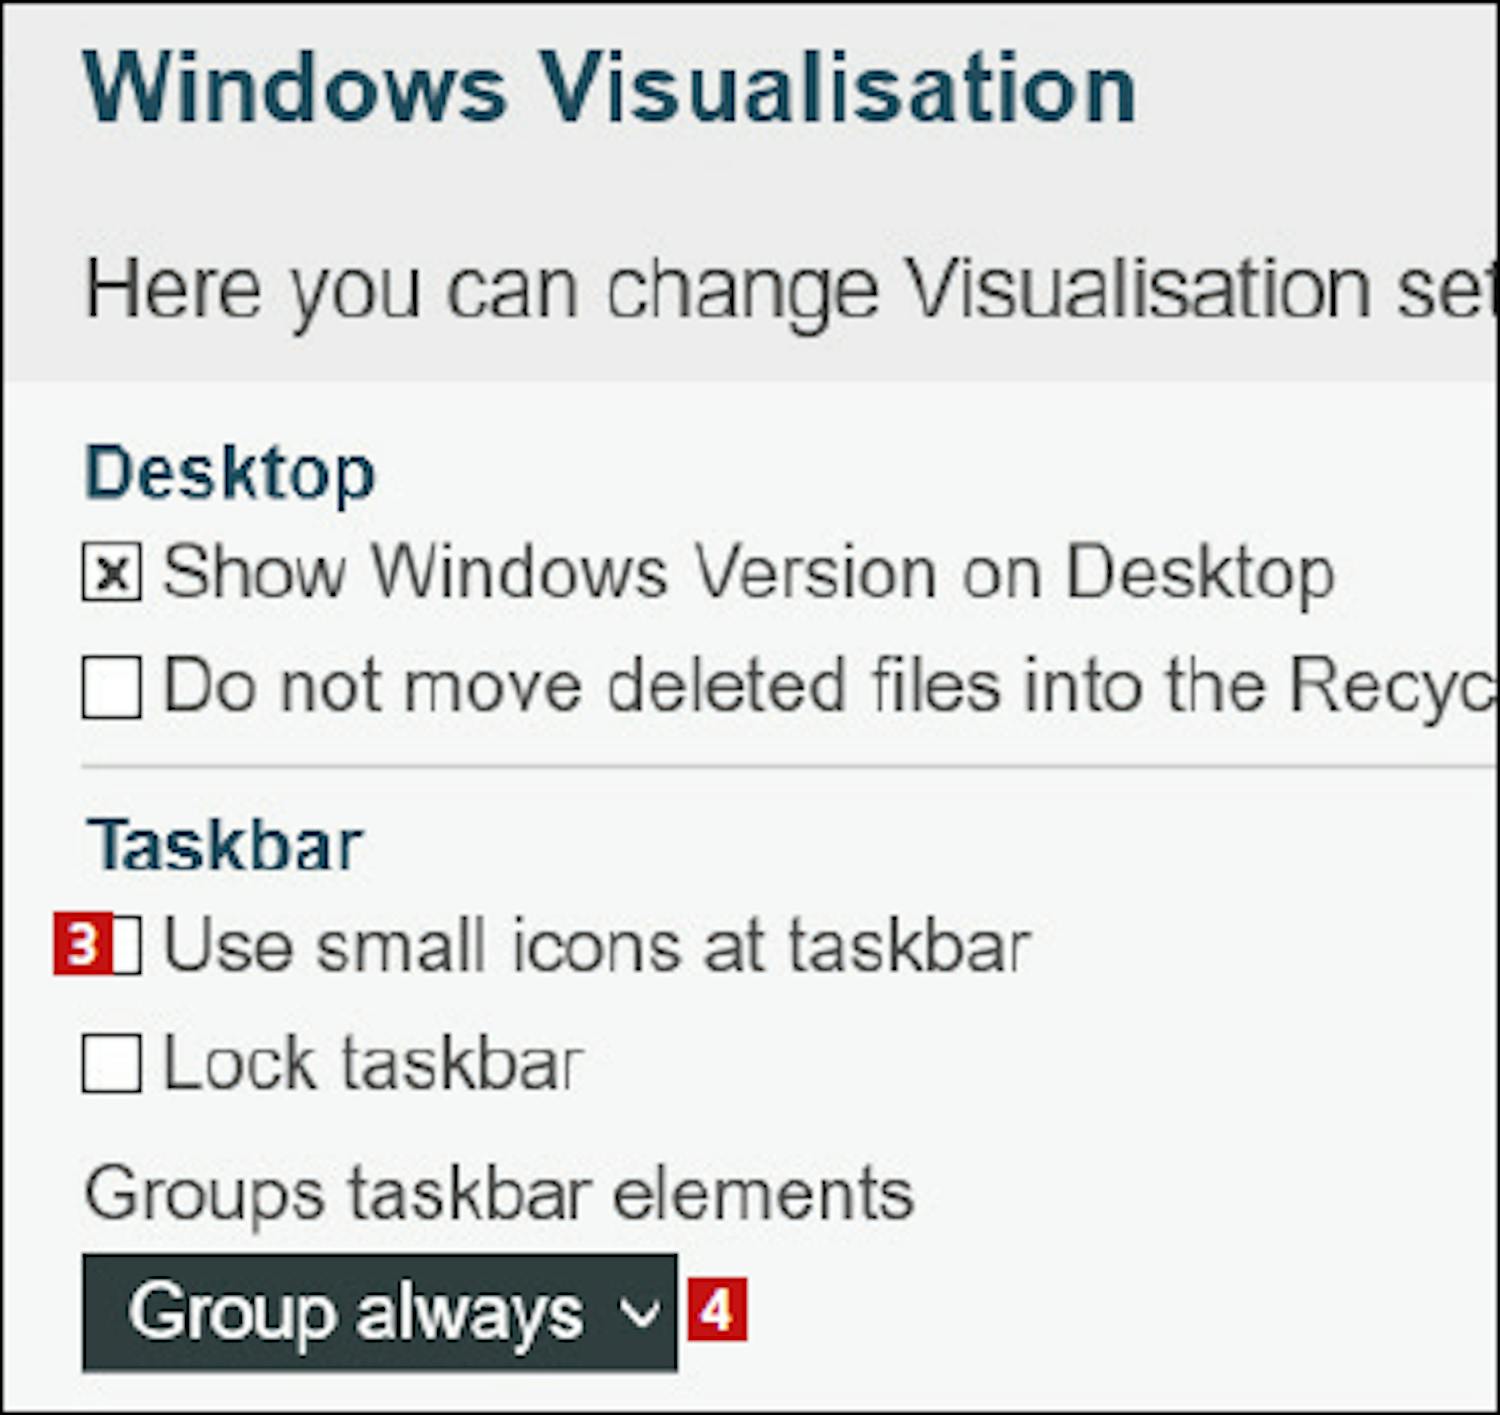This screenshot has height=1415, width=1500.
Task: Click the Groups taskbar elements label
Action: [499, 1194]
